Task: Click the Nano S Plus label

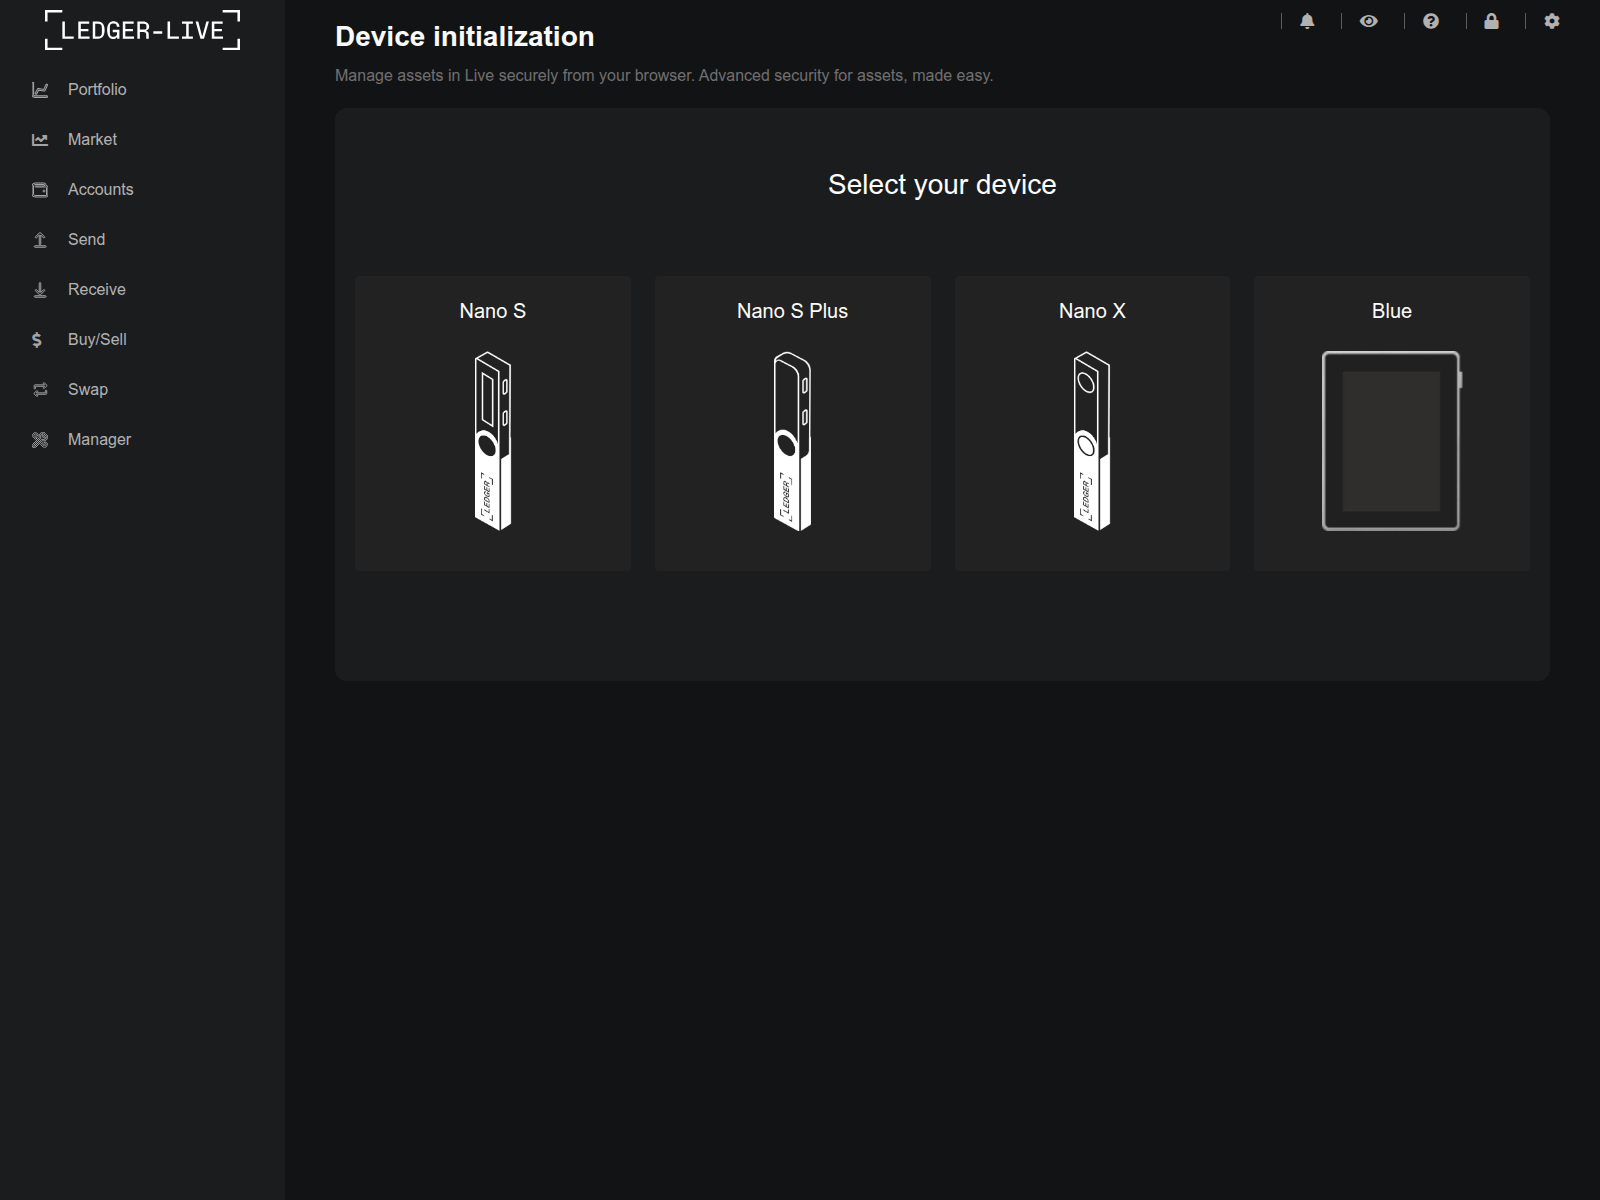Action: tap(792, 311)
